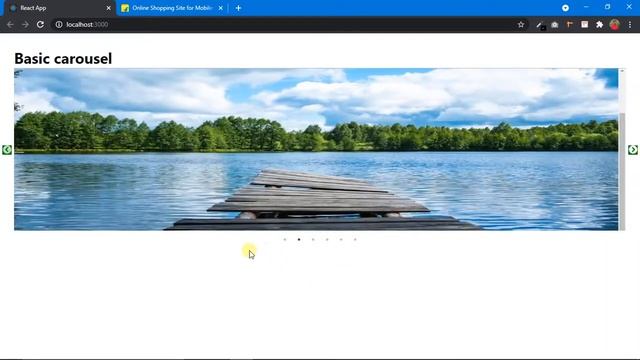The image size is (640, 360).
Task: Go forward in browser history
Action: 25,24
